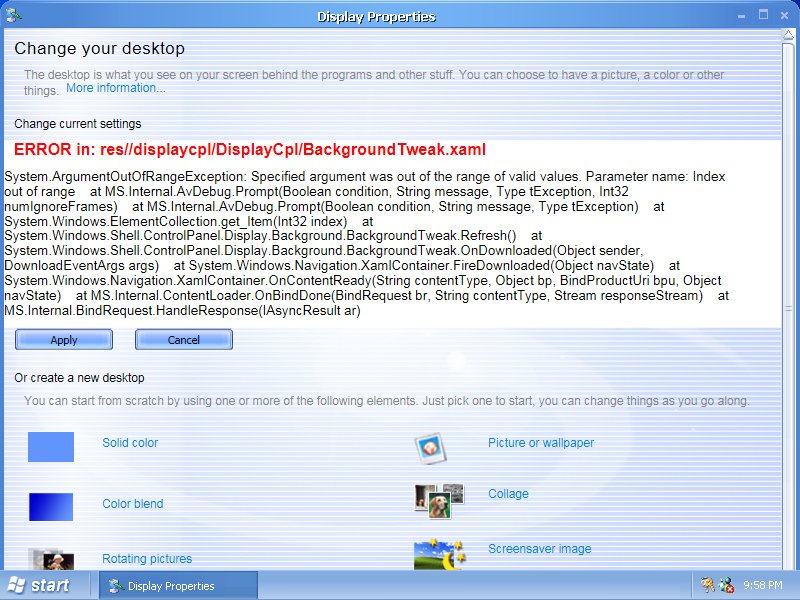Select the Collage text link
The image size is (800, 600).
pos(508,494)
